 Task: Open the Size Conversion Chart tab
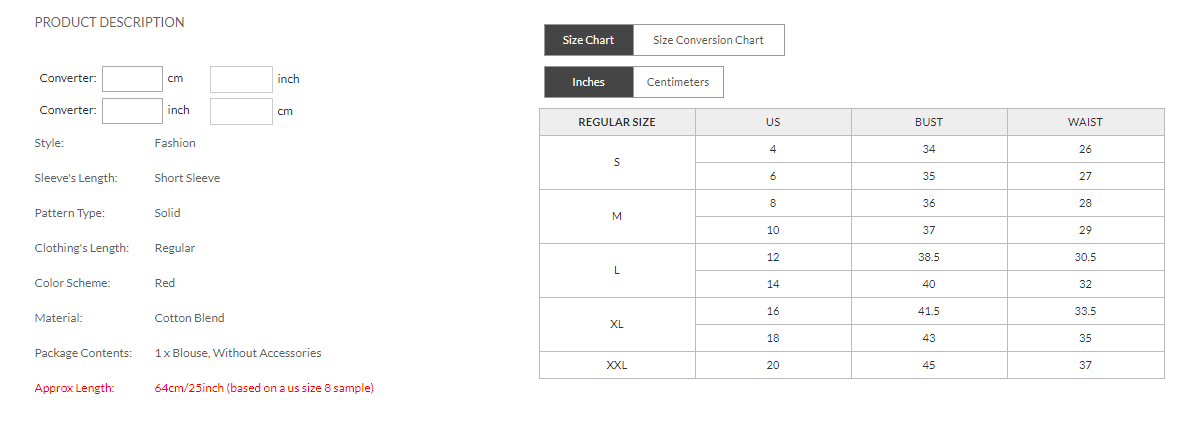(x=708, y=40)
